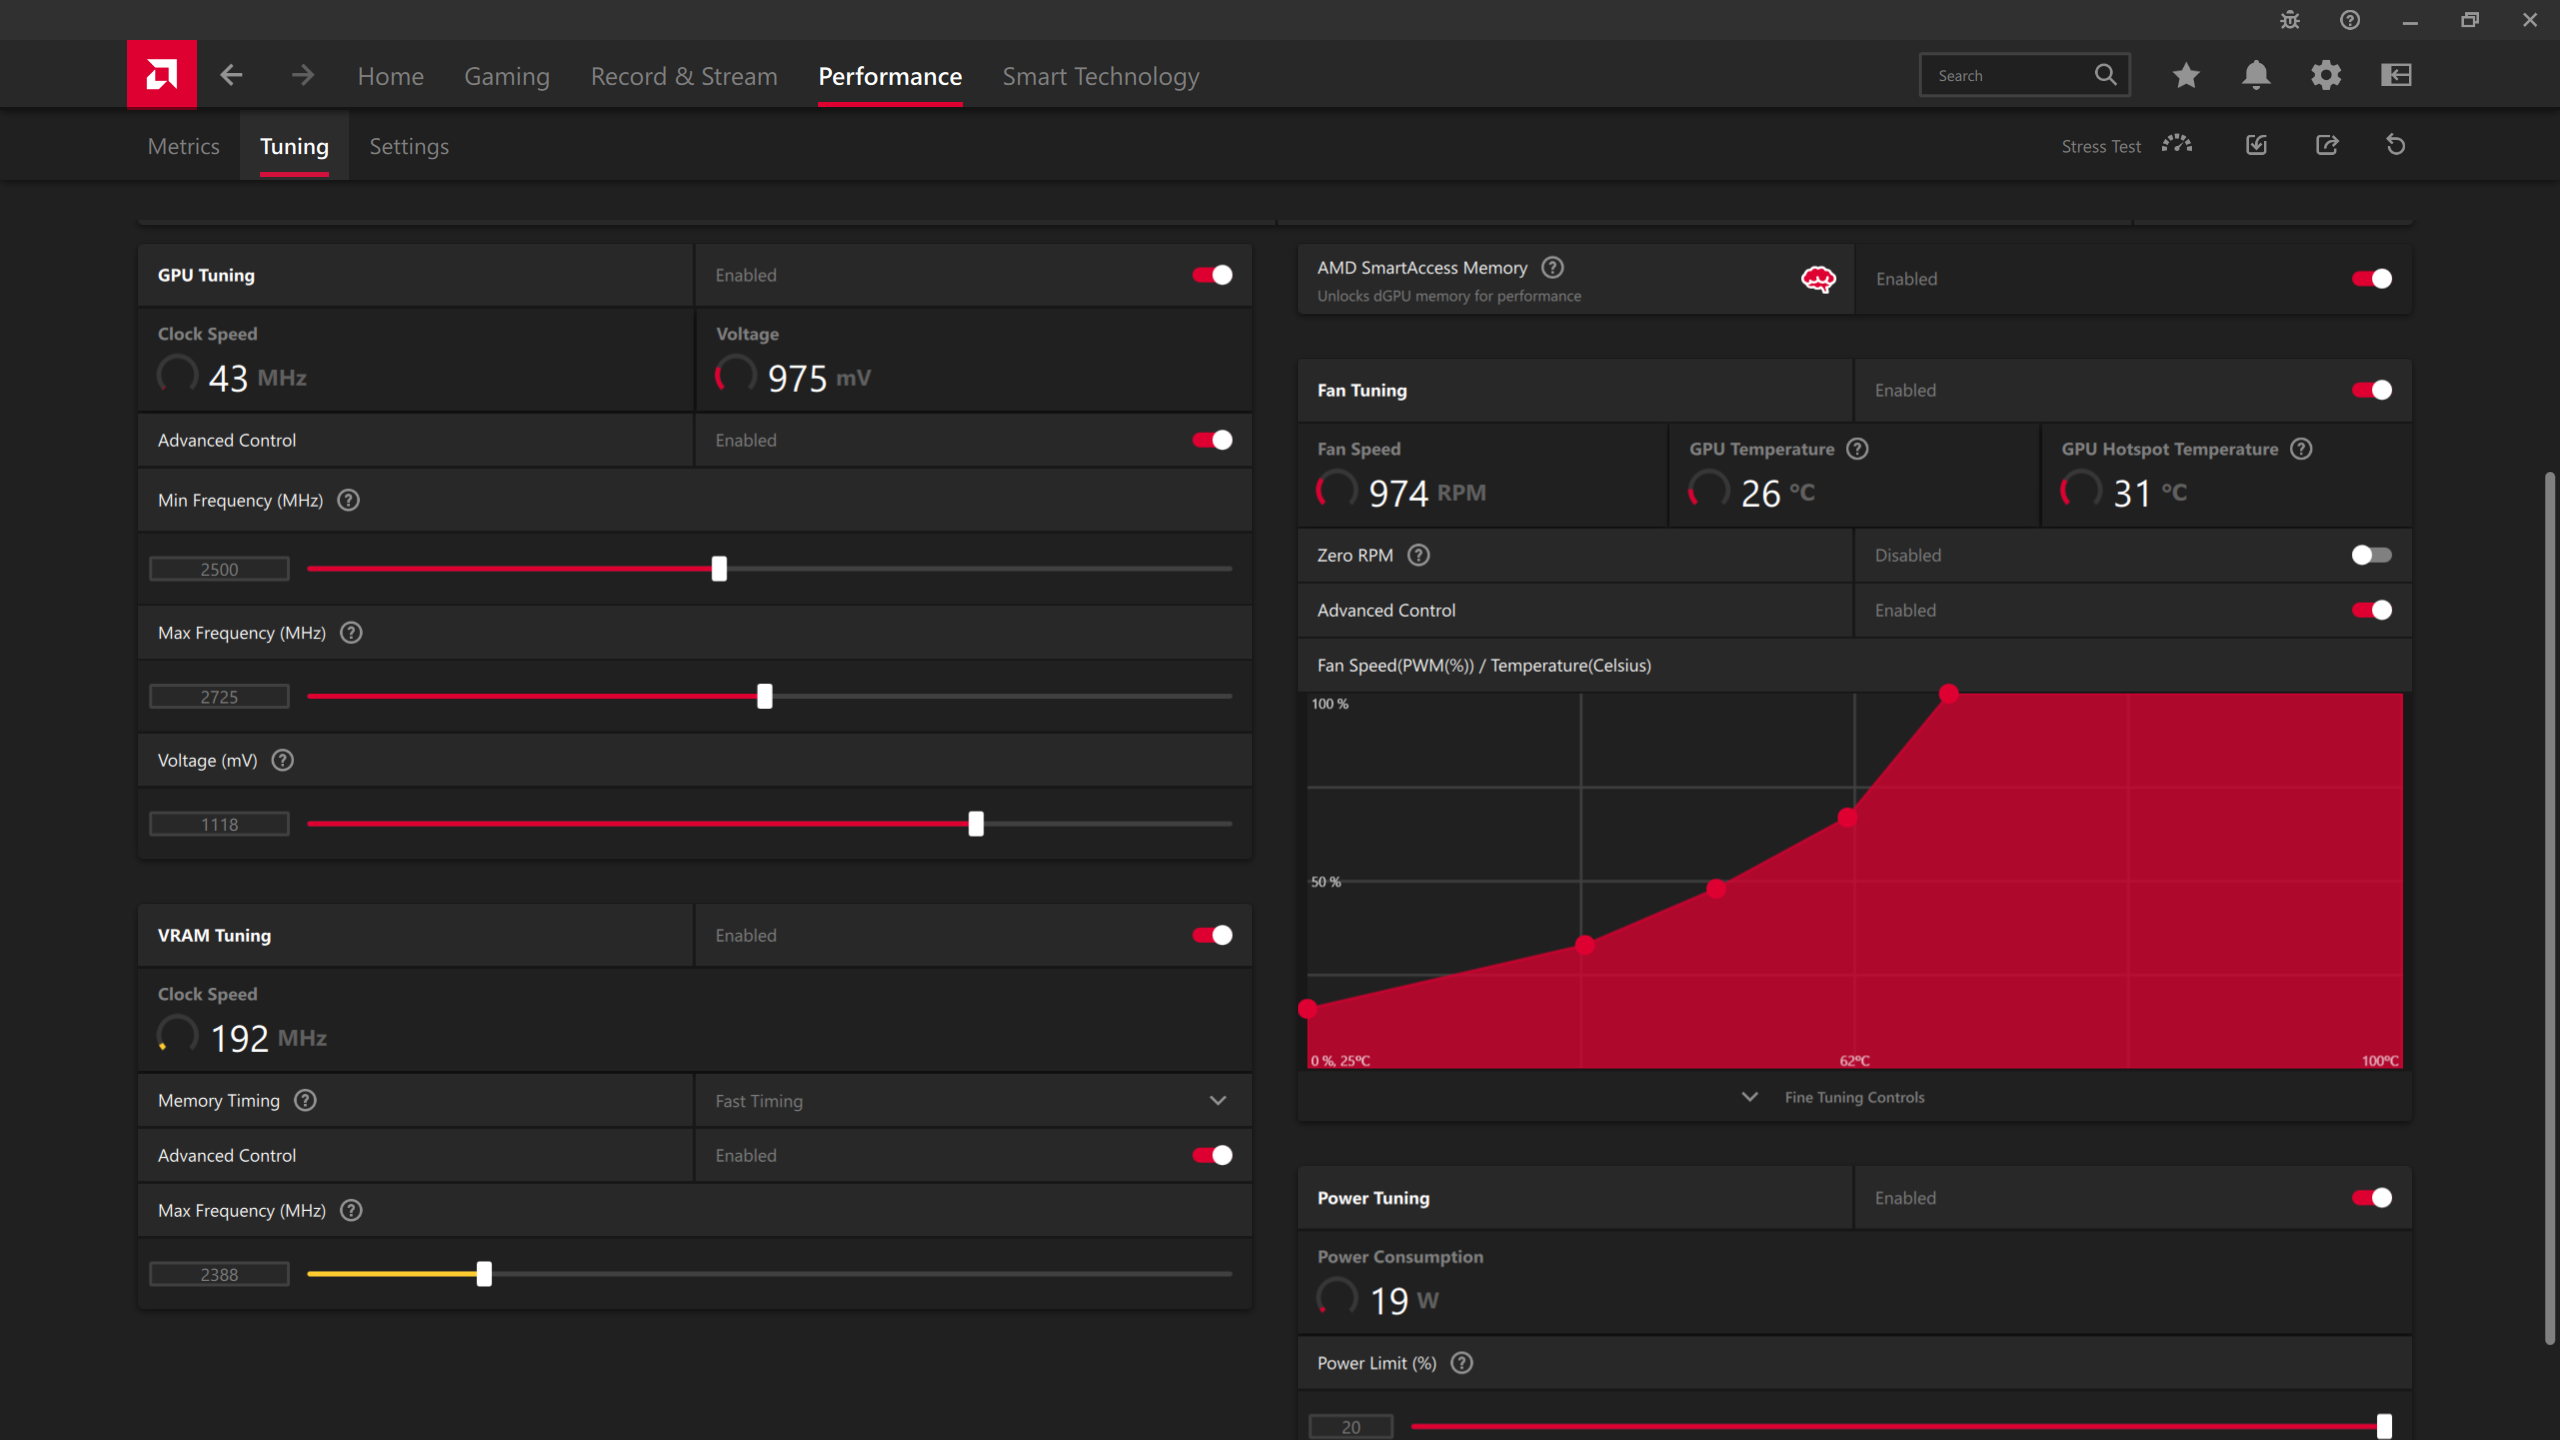The width and height of the screenshot is (2560, 1440).
Task: Show help for GPU Min Frequency
Action: tap(348, 500)
